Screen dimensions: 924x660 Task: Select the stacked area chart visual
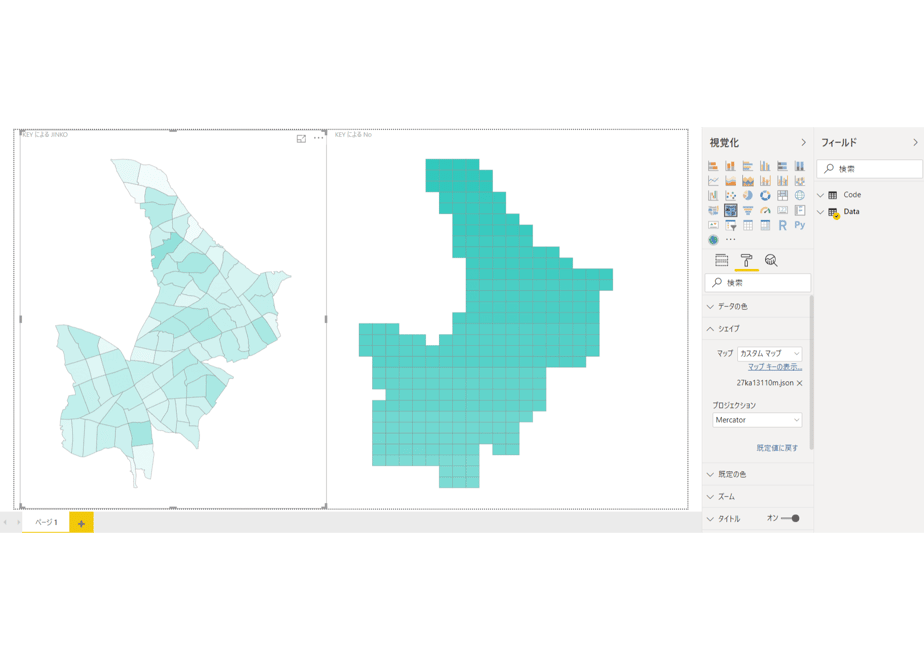pos(748,180)
